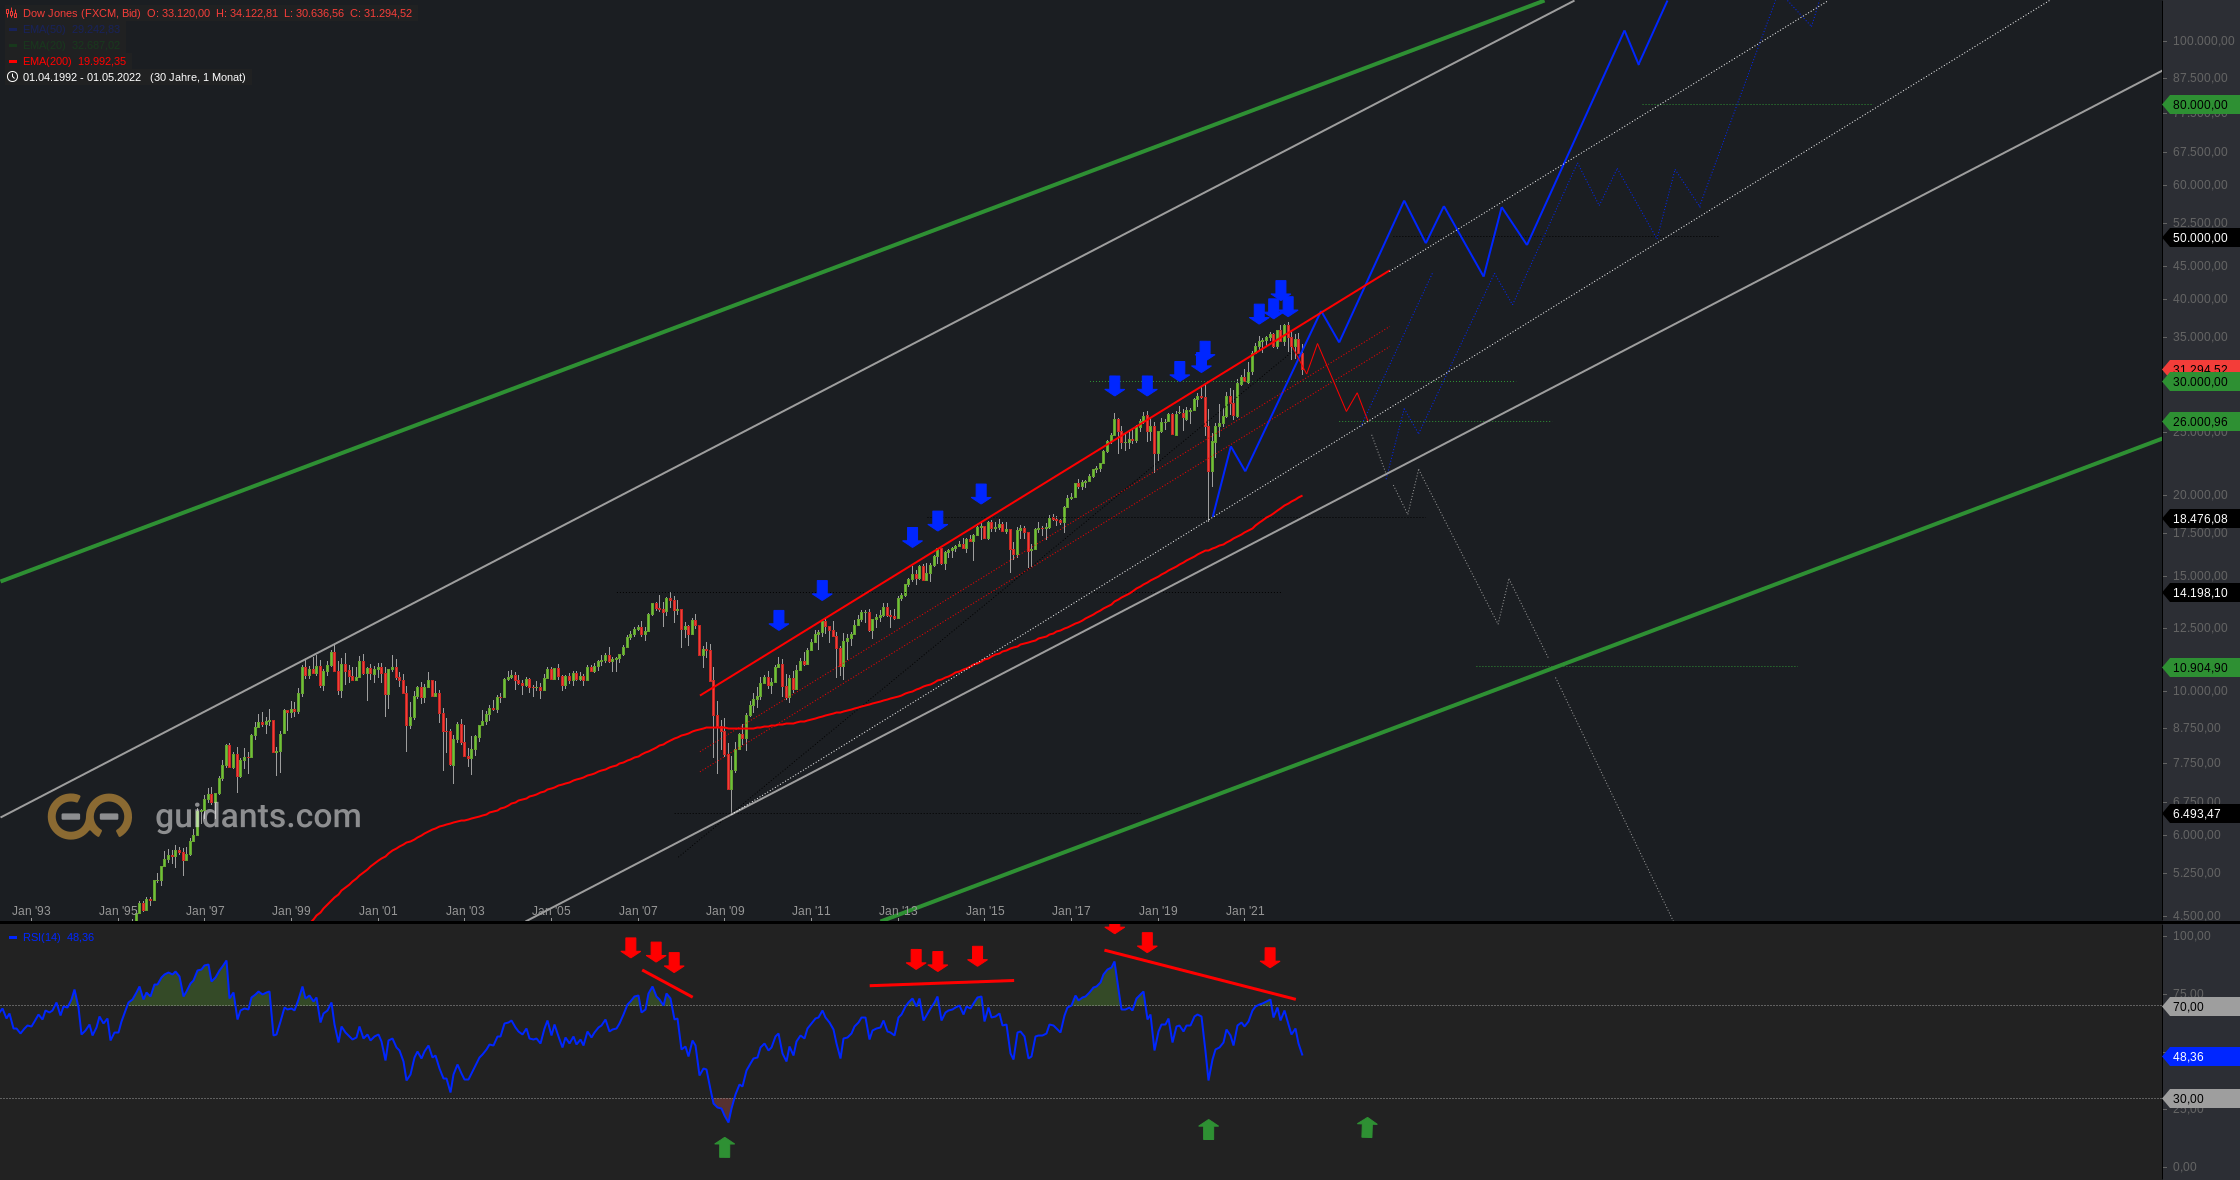Click the leftmost green up arrow under RSI
Viewport: 2240px width, 1180px height.
[725, 1147]
